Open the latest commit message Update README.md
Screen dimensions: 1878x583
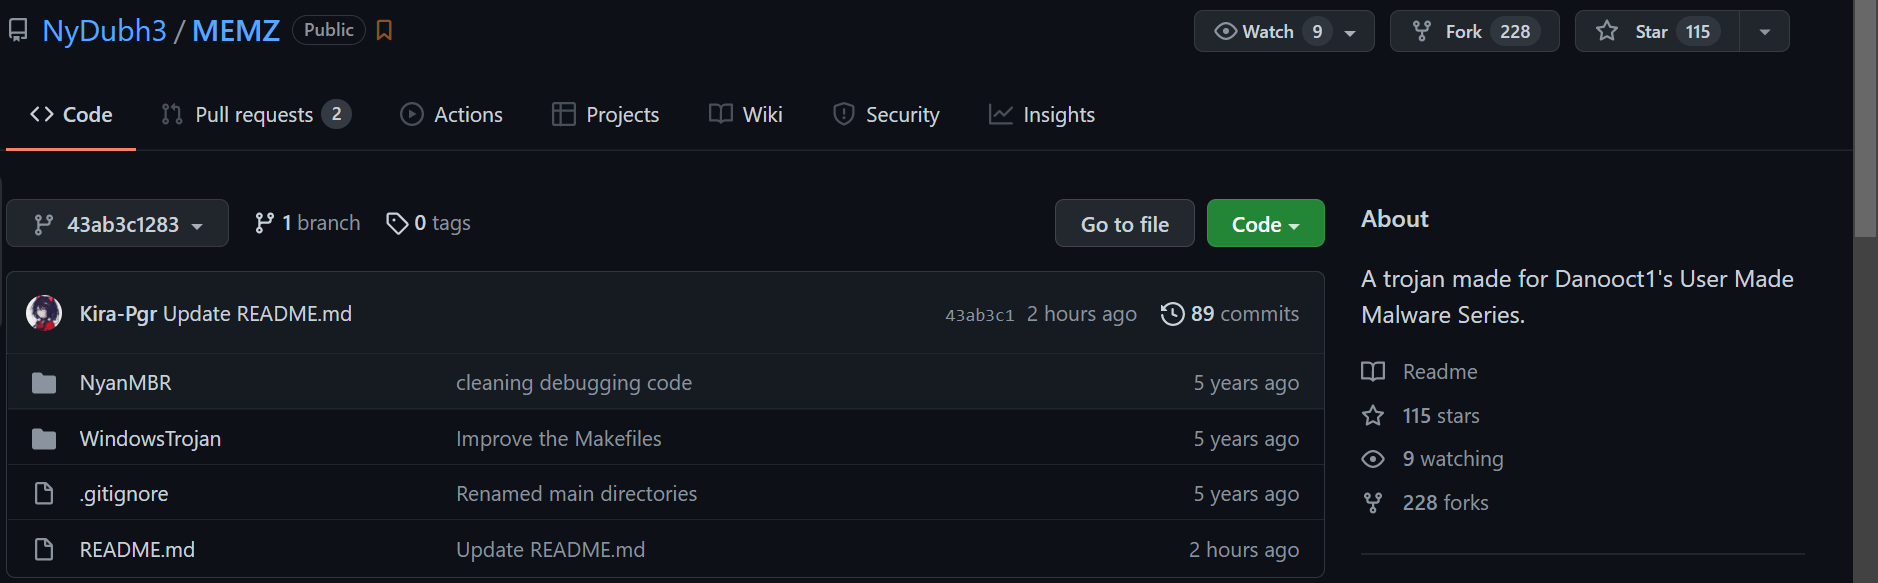click(257, 314)
